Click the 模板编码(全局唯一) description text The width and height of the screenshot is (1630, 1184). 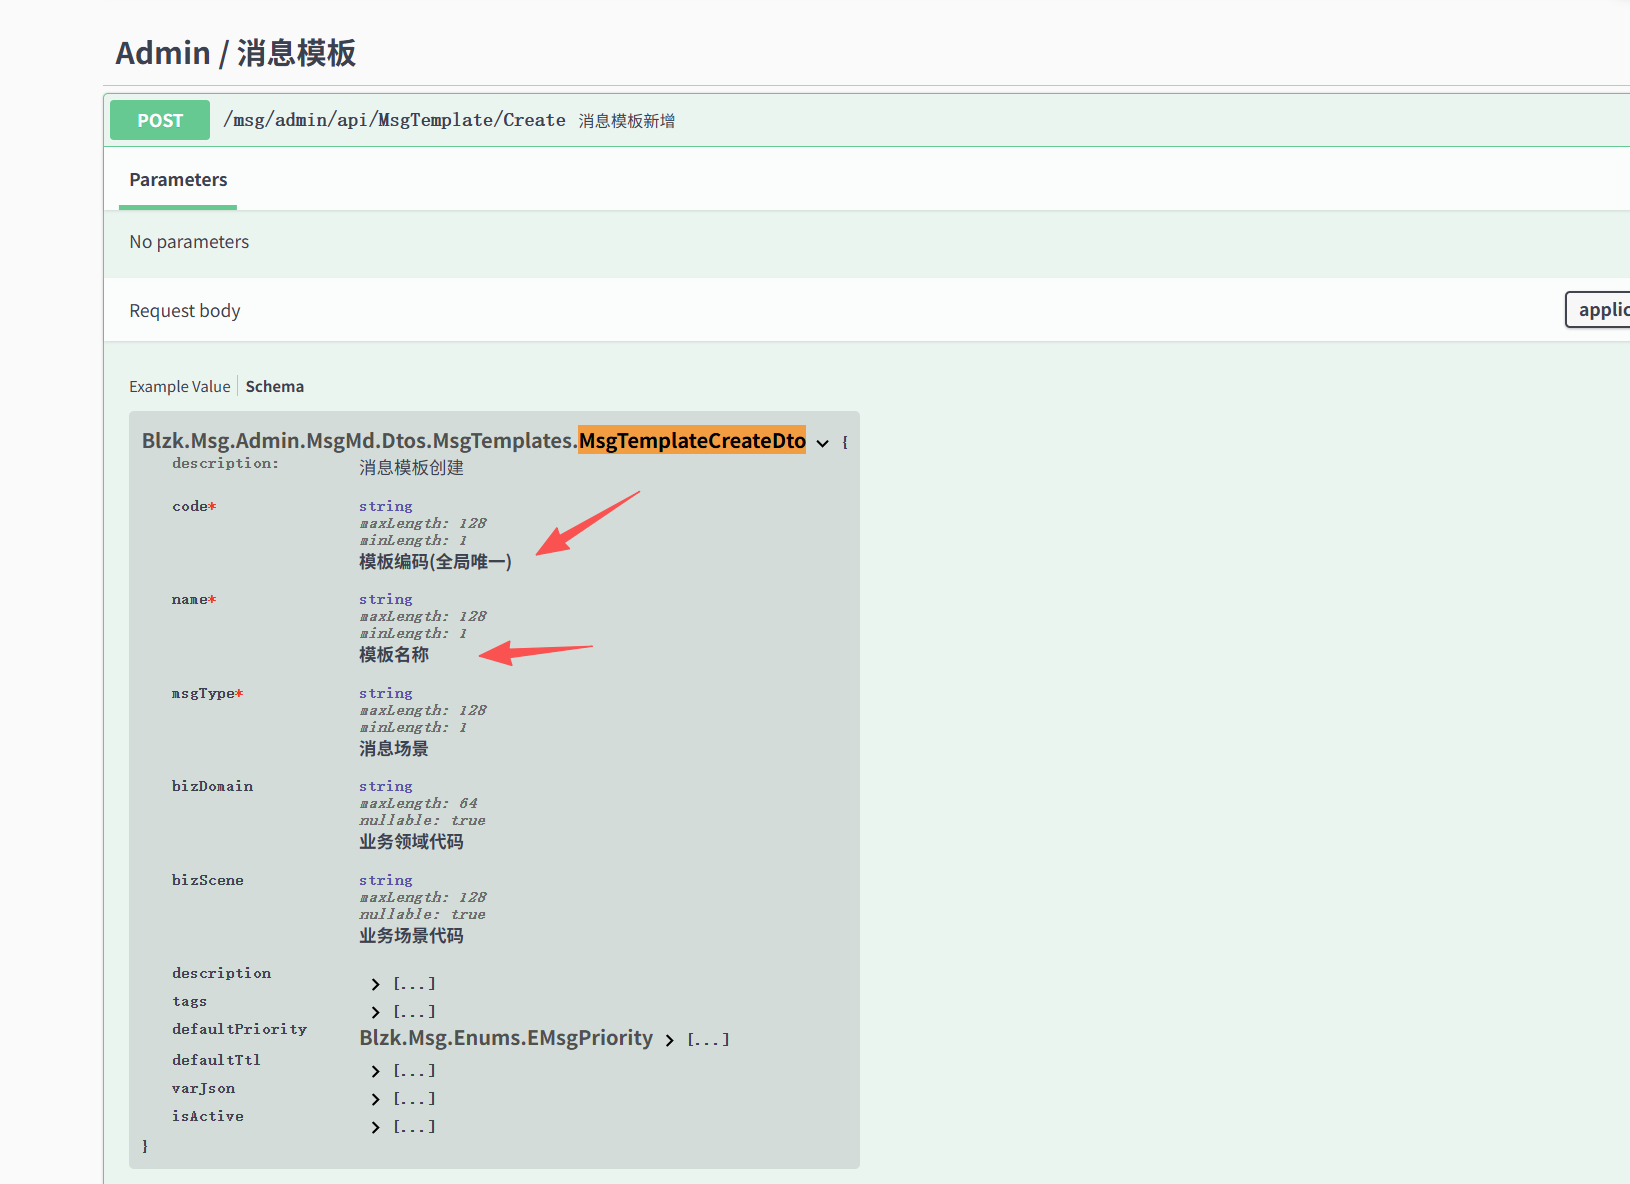(435, 562)
